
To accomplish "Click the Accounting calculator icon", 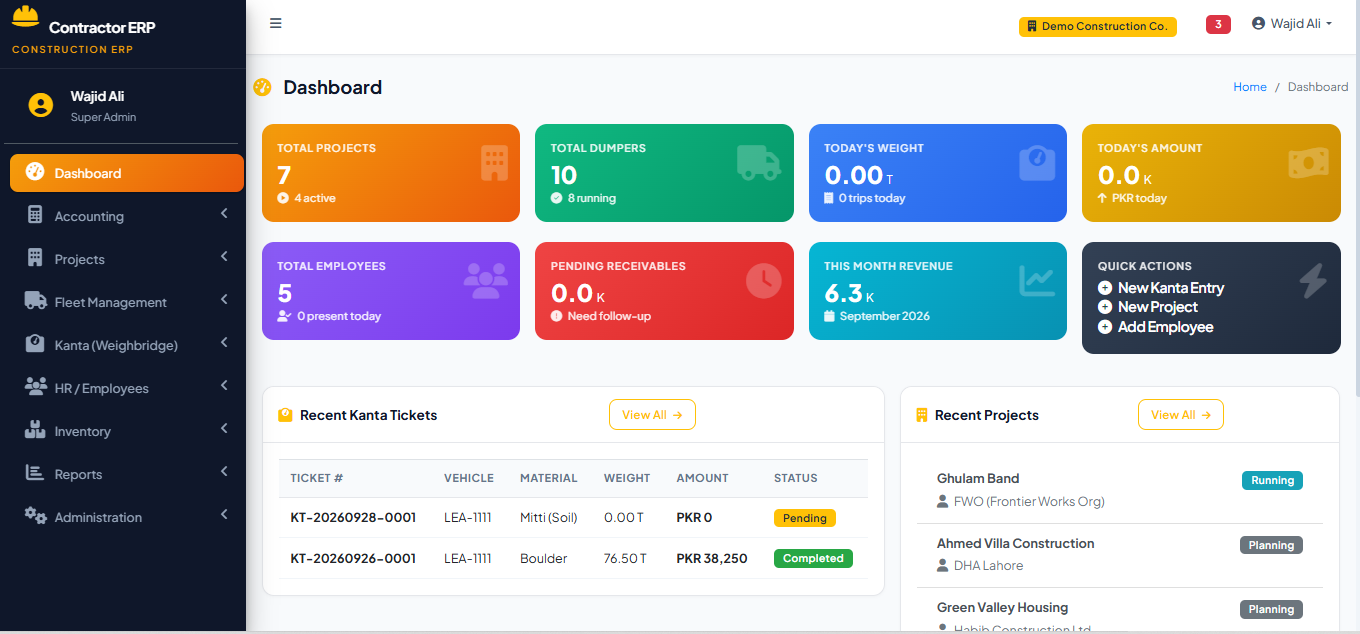I will [35, 215].
